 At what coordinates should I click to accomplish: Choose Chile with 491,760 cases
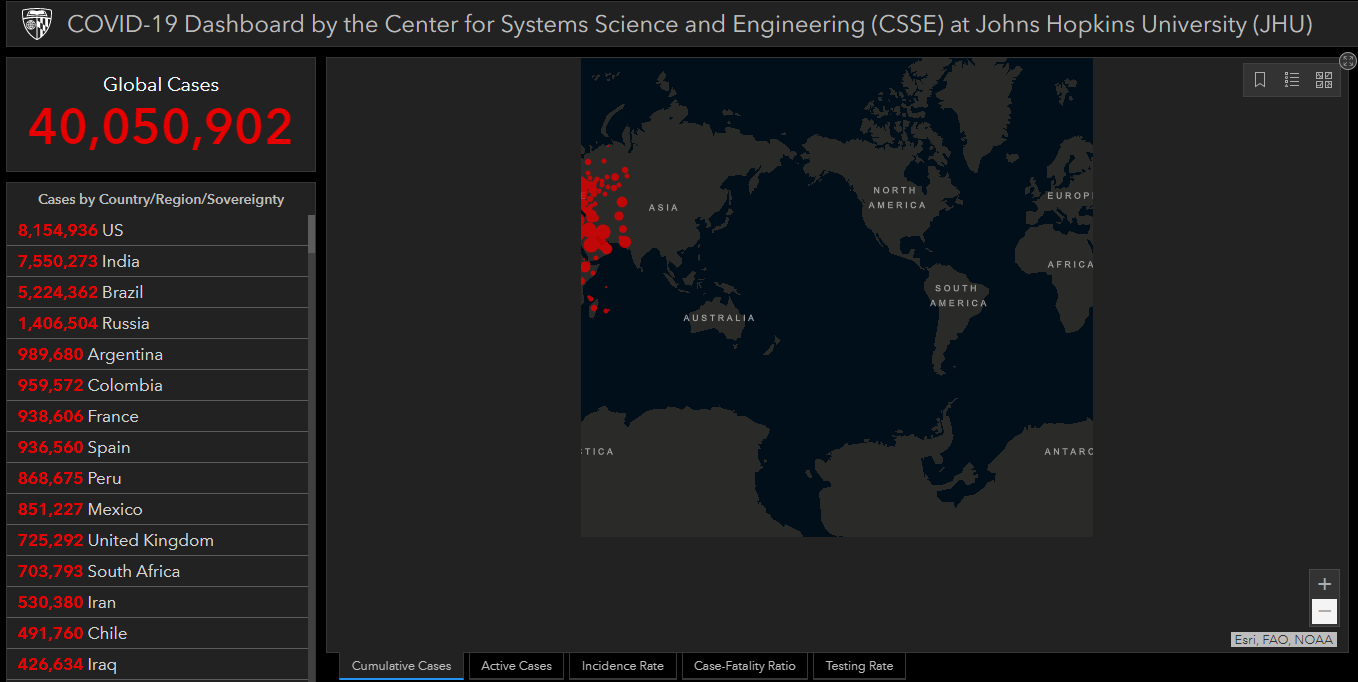158,633
